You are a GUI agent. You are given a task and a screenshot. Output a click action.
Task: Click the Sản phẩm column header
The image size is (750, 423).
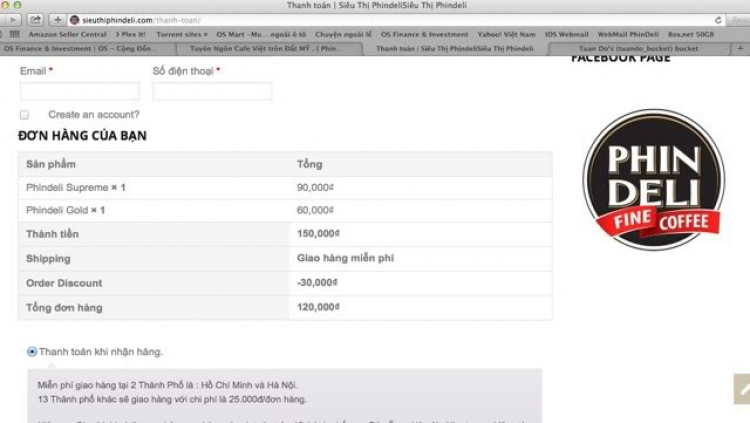coord(51,164)
